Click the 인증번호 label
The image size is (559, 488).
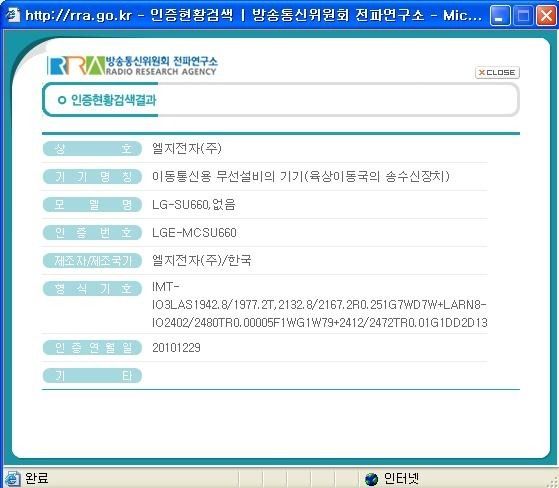tap(92, 232)
